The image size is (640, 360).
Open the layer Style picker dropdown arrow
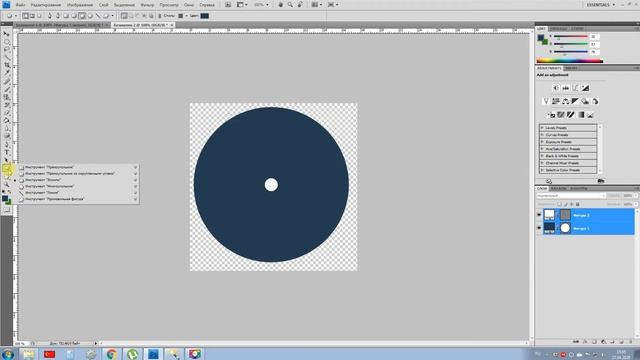point(187,16)
